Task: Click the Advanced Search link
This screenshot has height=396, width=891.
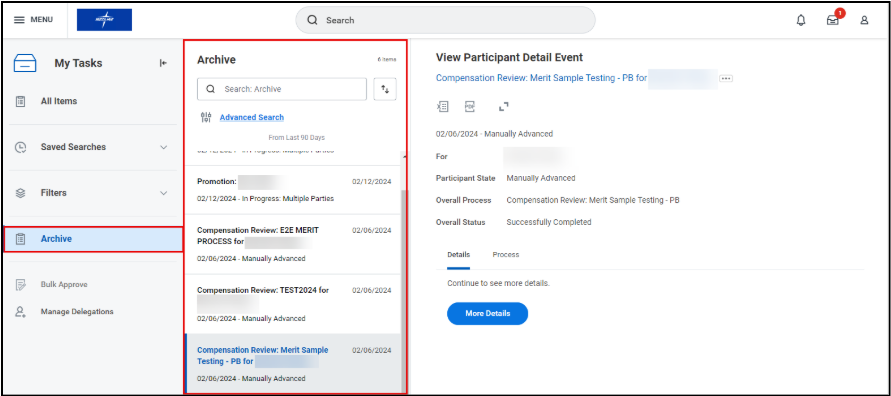Action: point(252,118)
